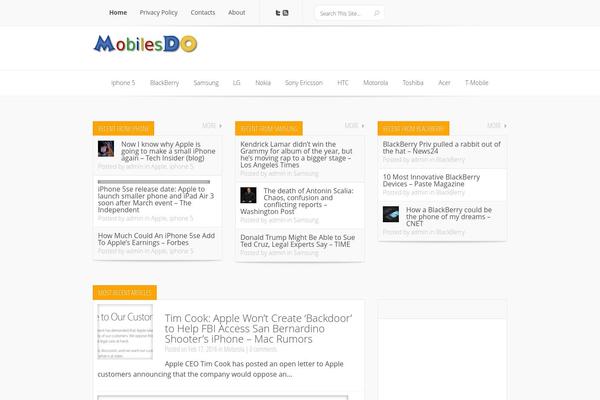The image size is (600, 400).
Task: Open The death of Antonin Scalia article
Action: [297, 201]
